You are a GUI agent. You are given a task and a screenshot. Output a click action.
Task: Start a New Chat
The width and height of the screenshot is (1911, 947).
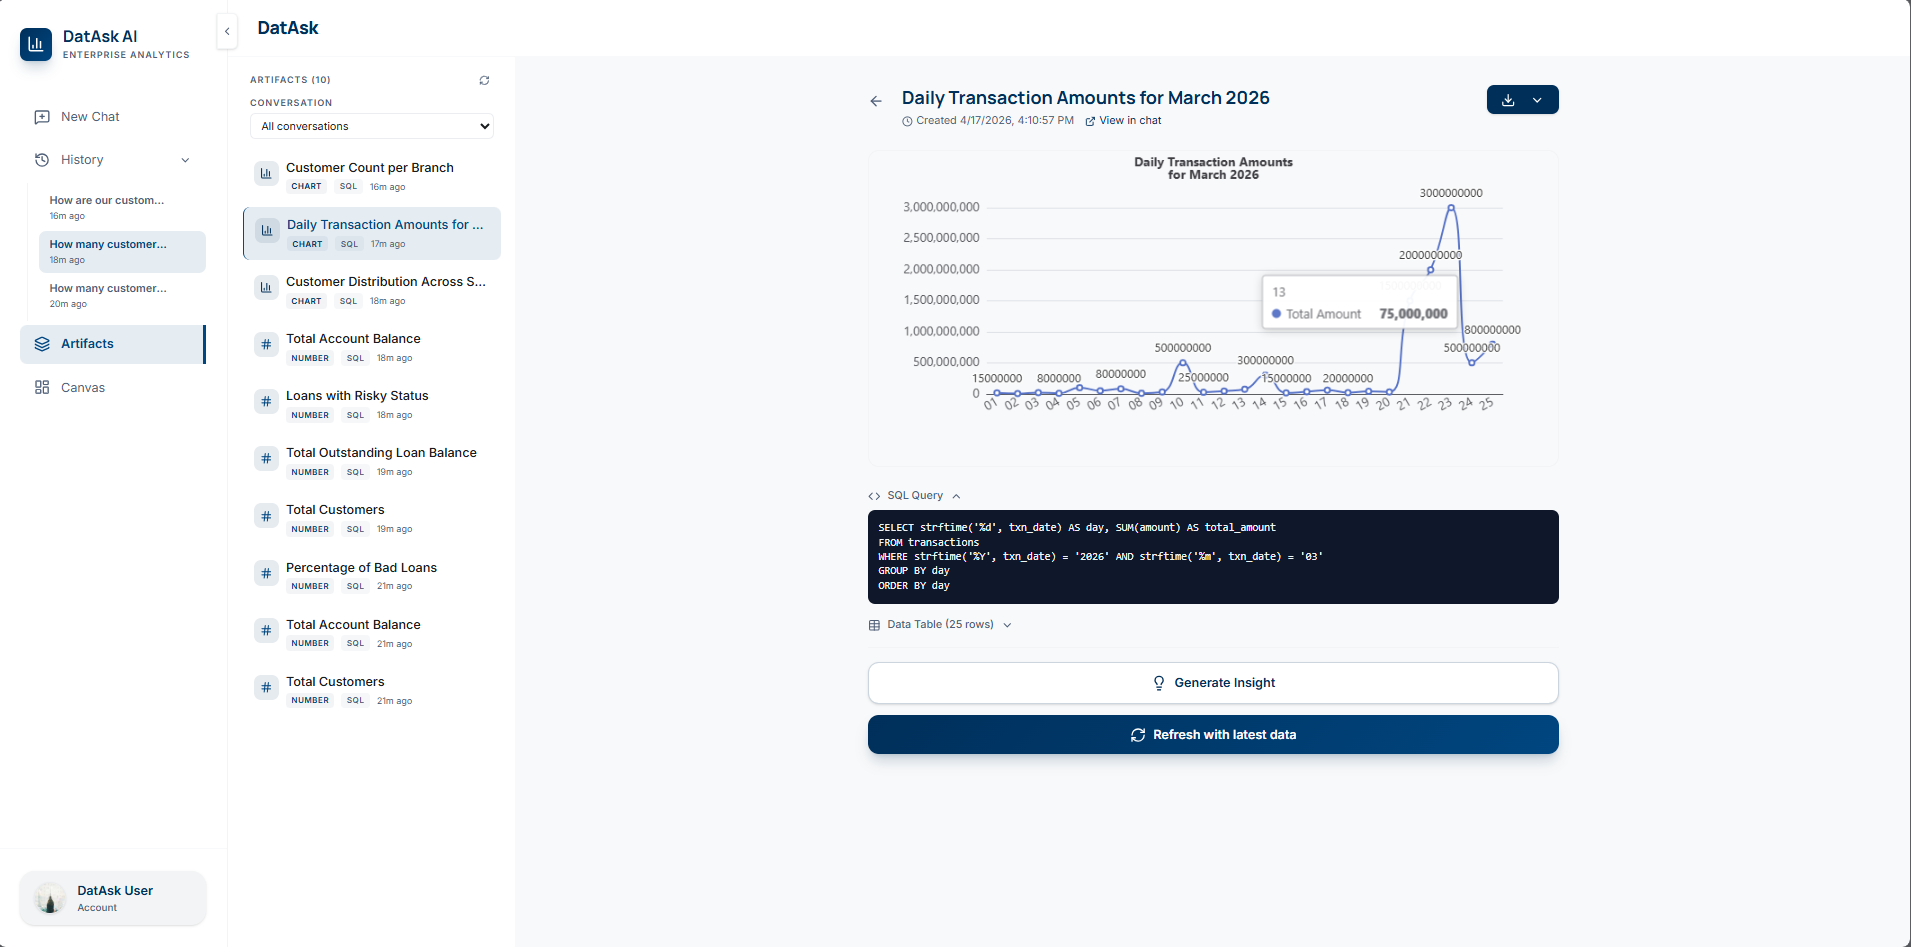(x=113, y=117)
